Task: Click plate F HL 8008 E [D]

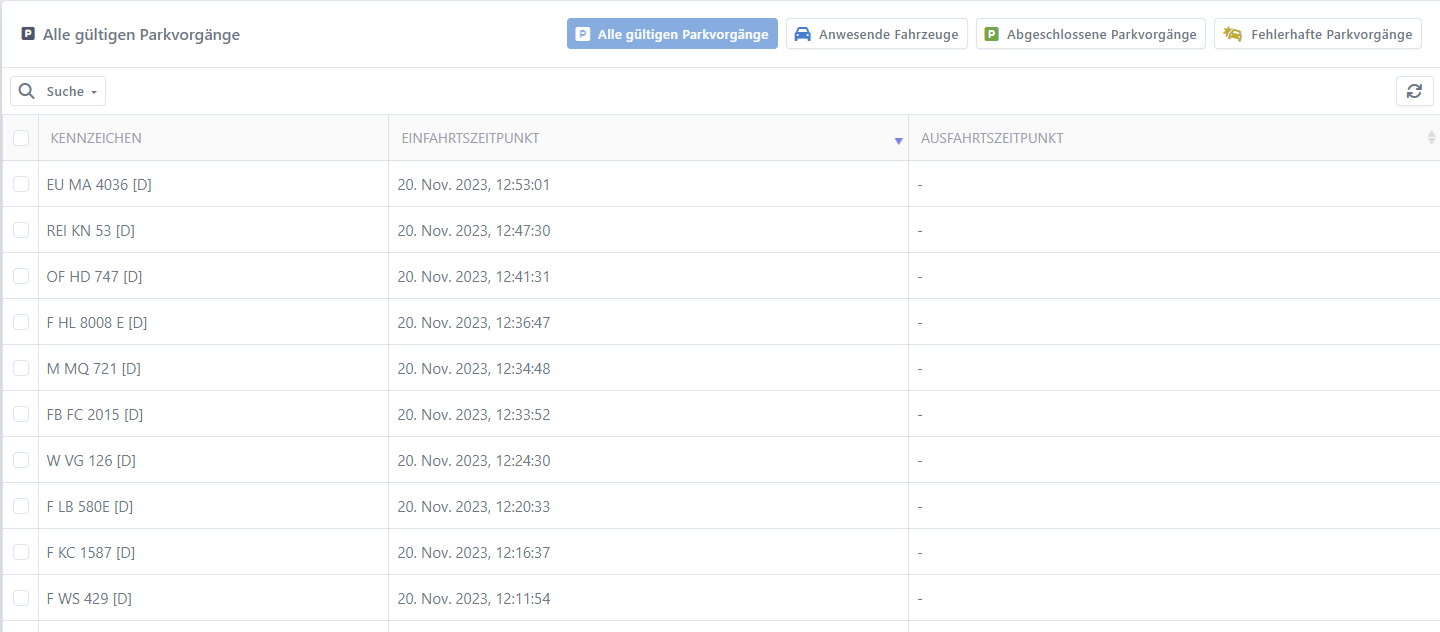Action: (x=97, y=322)
